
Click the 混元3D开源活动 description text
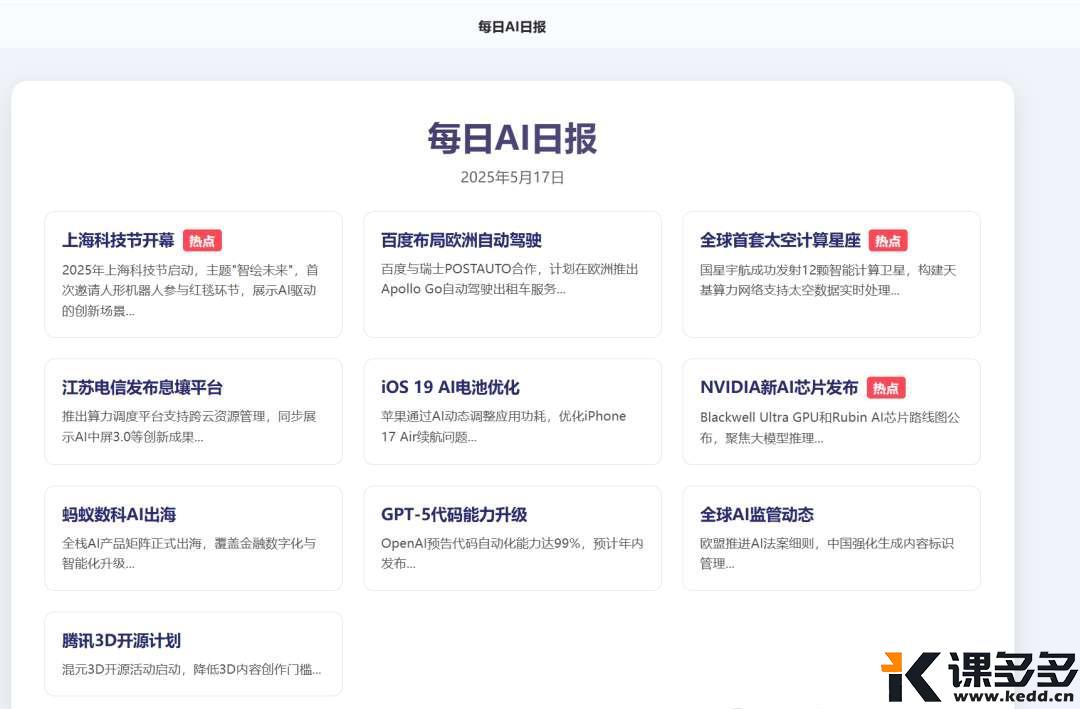pos(191,669)
